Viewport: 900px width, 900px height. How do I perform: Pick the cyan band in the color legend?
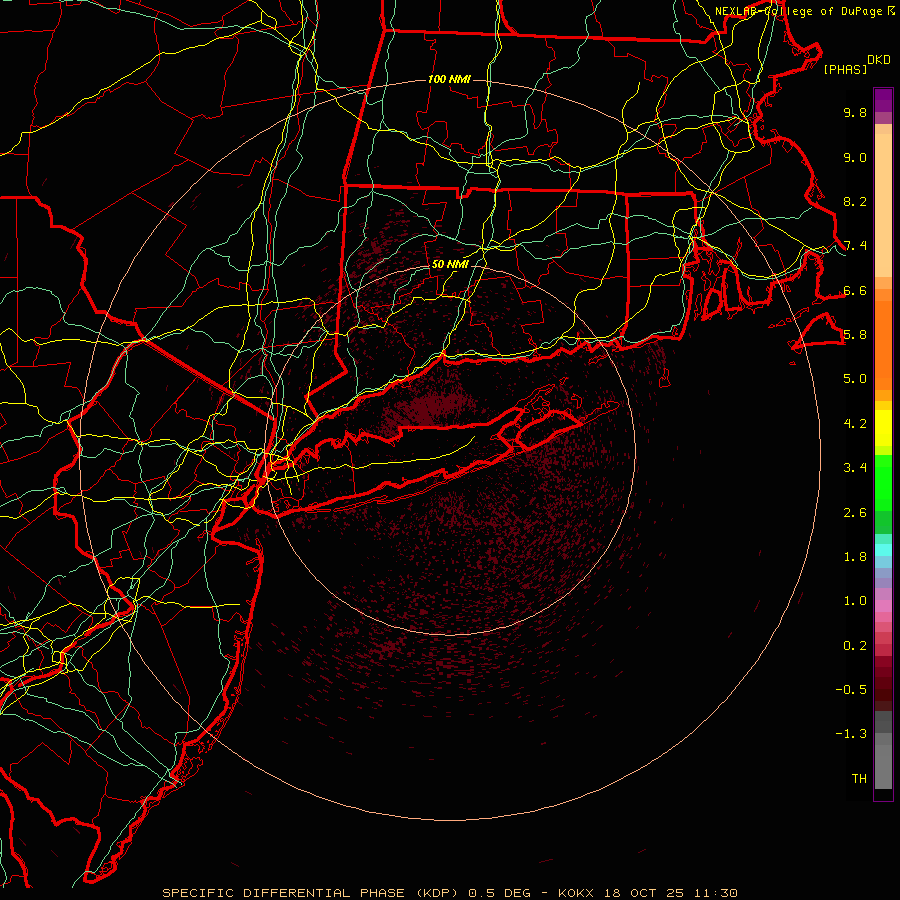883,550
